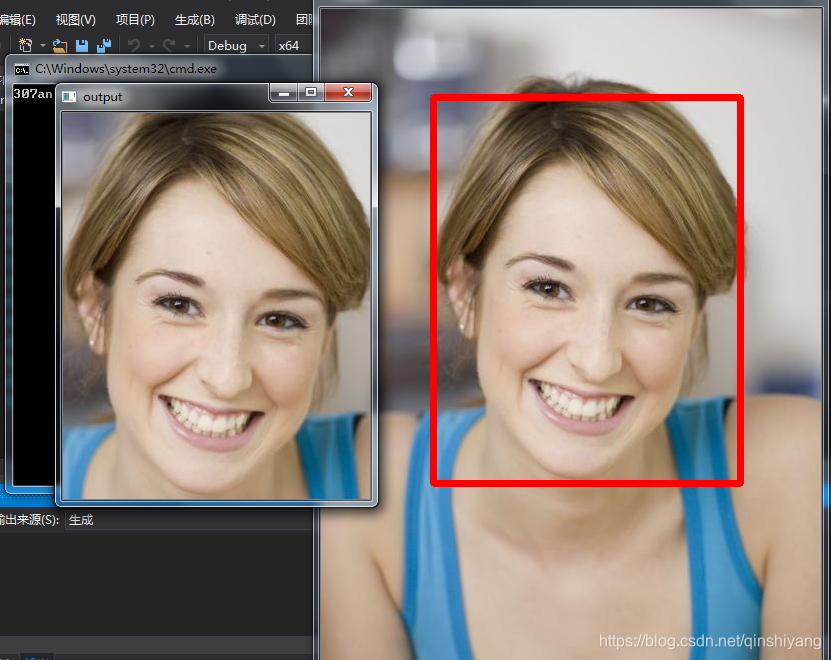Viewport: 831px width, 660px height.
Task: Click the output window's title icon
Action: click(69, 97)
